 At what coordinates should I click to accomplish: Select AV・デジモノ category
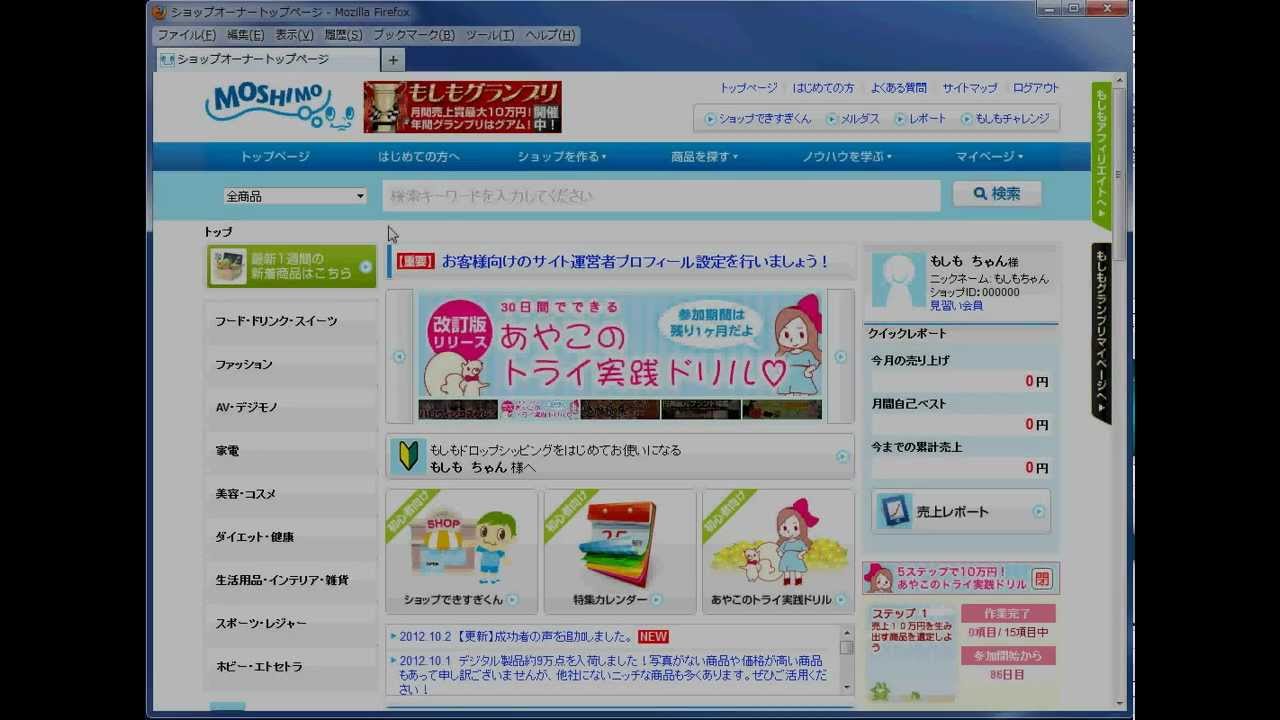click(291, 407)
